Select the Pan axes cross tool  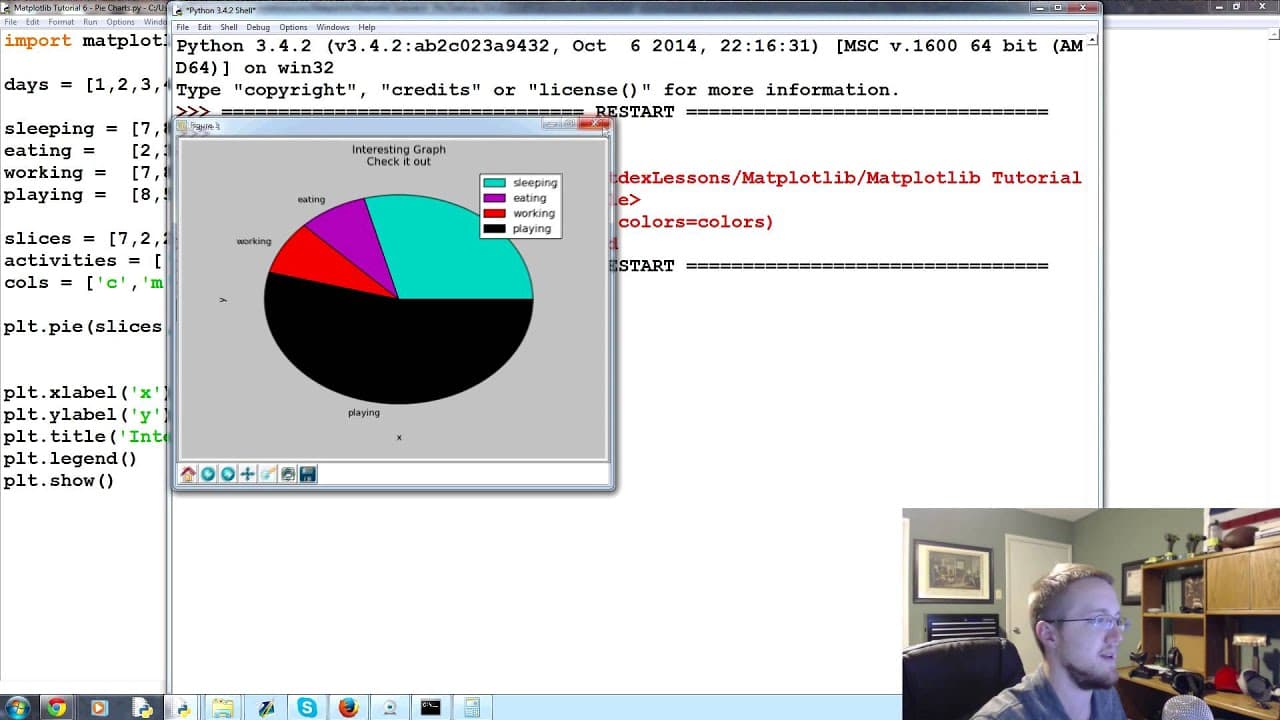coord(248,474)
